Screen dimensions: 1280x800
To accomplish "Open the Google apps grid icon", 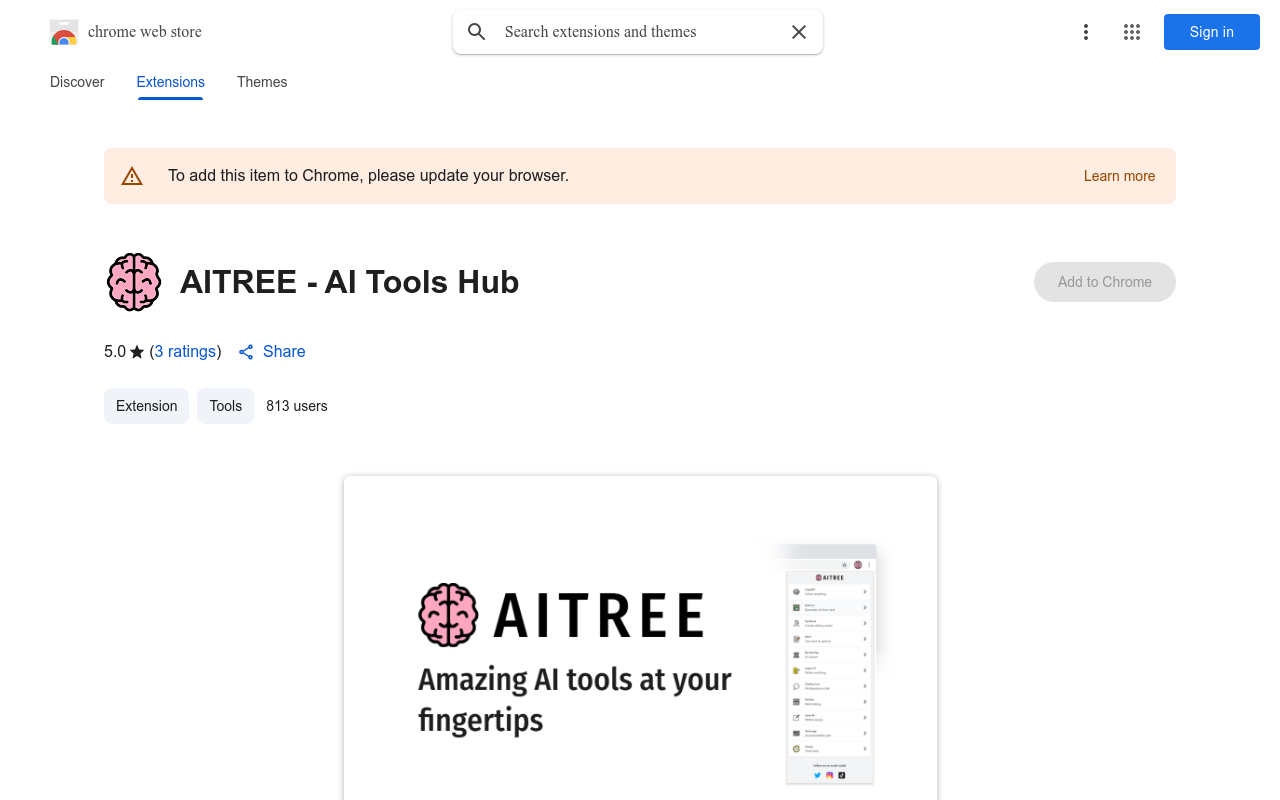I will pos(1132,32).
